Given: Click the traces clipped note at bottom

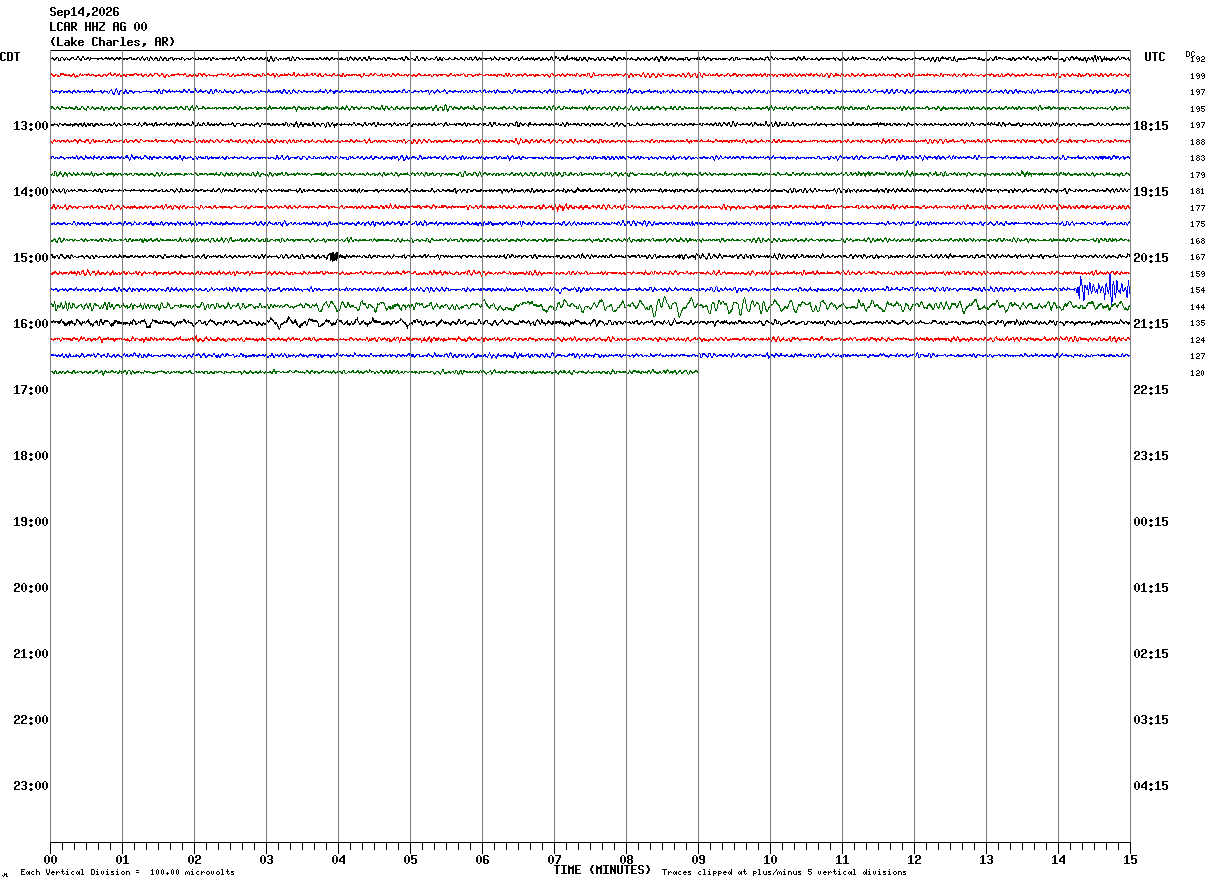Looking at the screenshot, I should (x=784, y=873).
